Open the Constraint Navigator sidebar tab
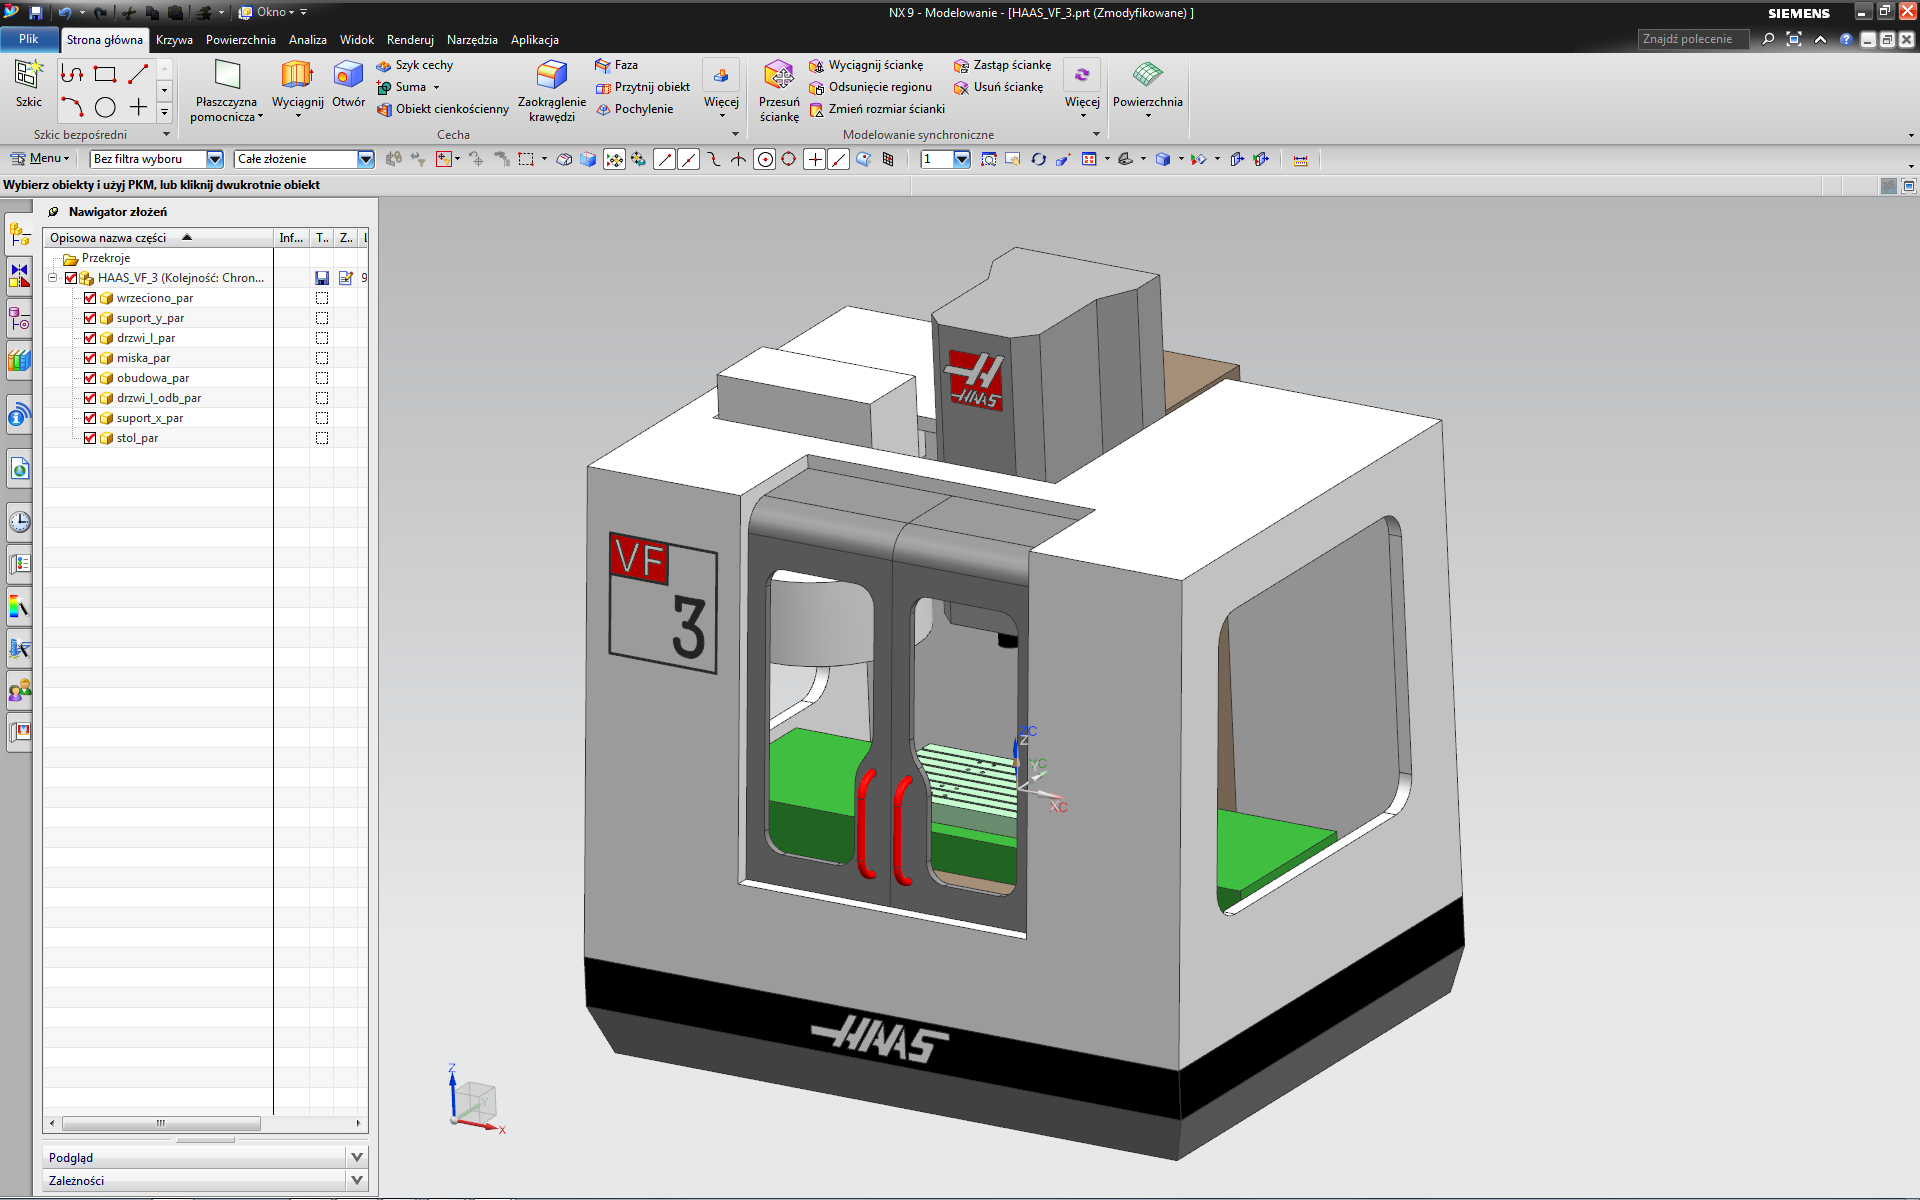The height and width of the screenshot is (1200, 1920). tap(19, 276)
